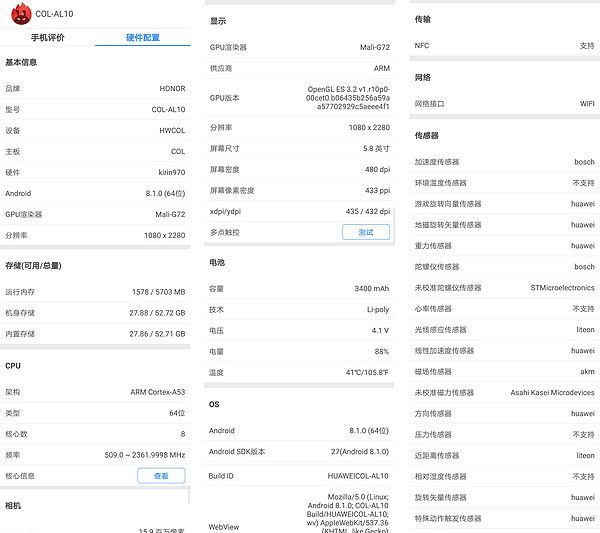Screen dimensions: 600x533
Task: Click the COL-AL10 title text
Action: (54, 14)
